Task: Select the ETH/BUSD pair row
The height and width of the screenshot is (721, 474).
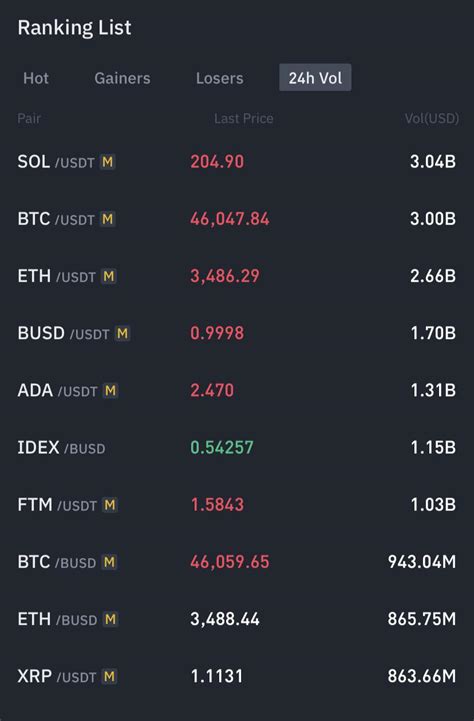Action: [237, 619]
